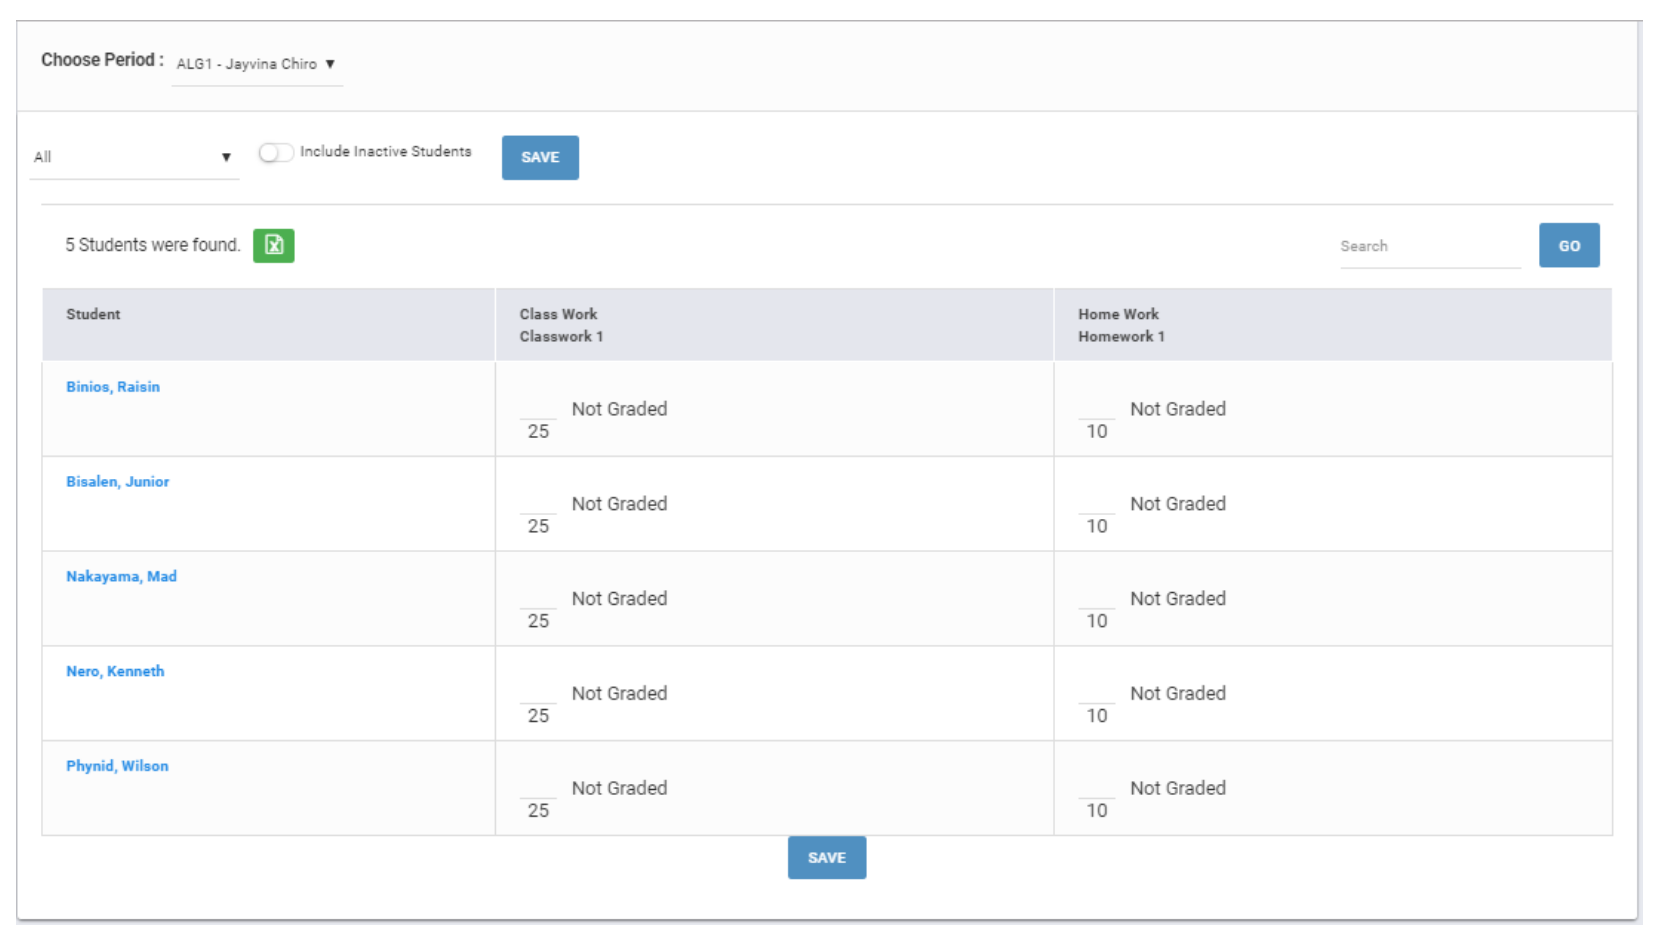Open student Binios, Raisin link
This screenshot has height=942, width=1666.
[x=113, y=387]
